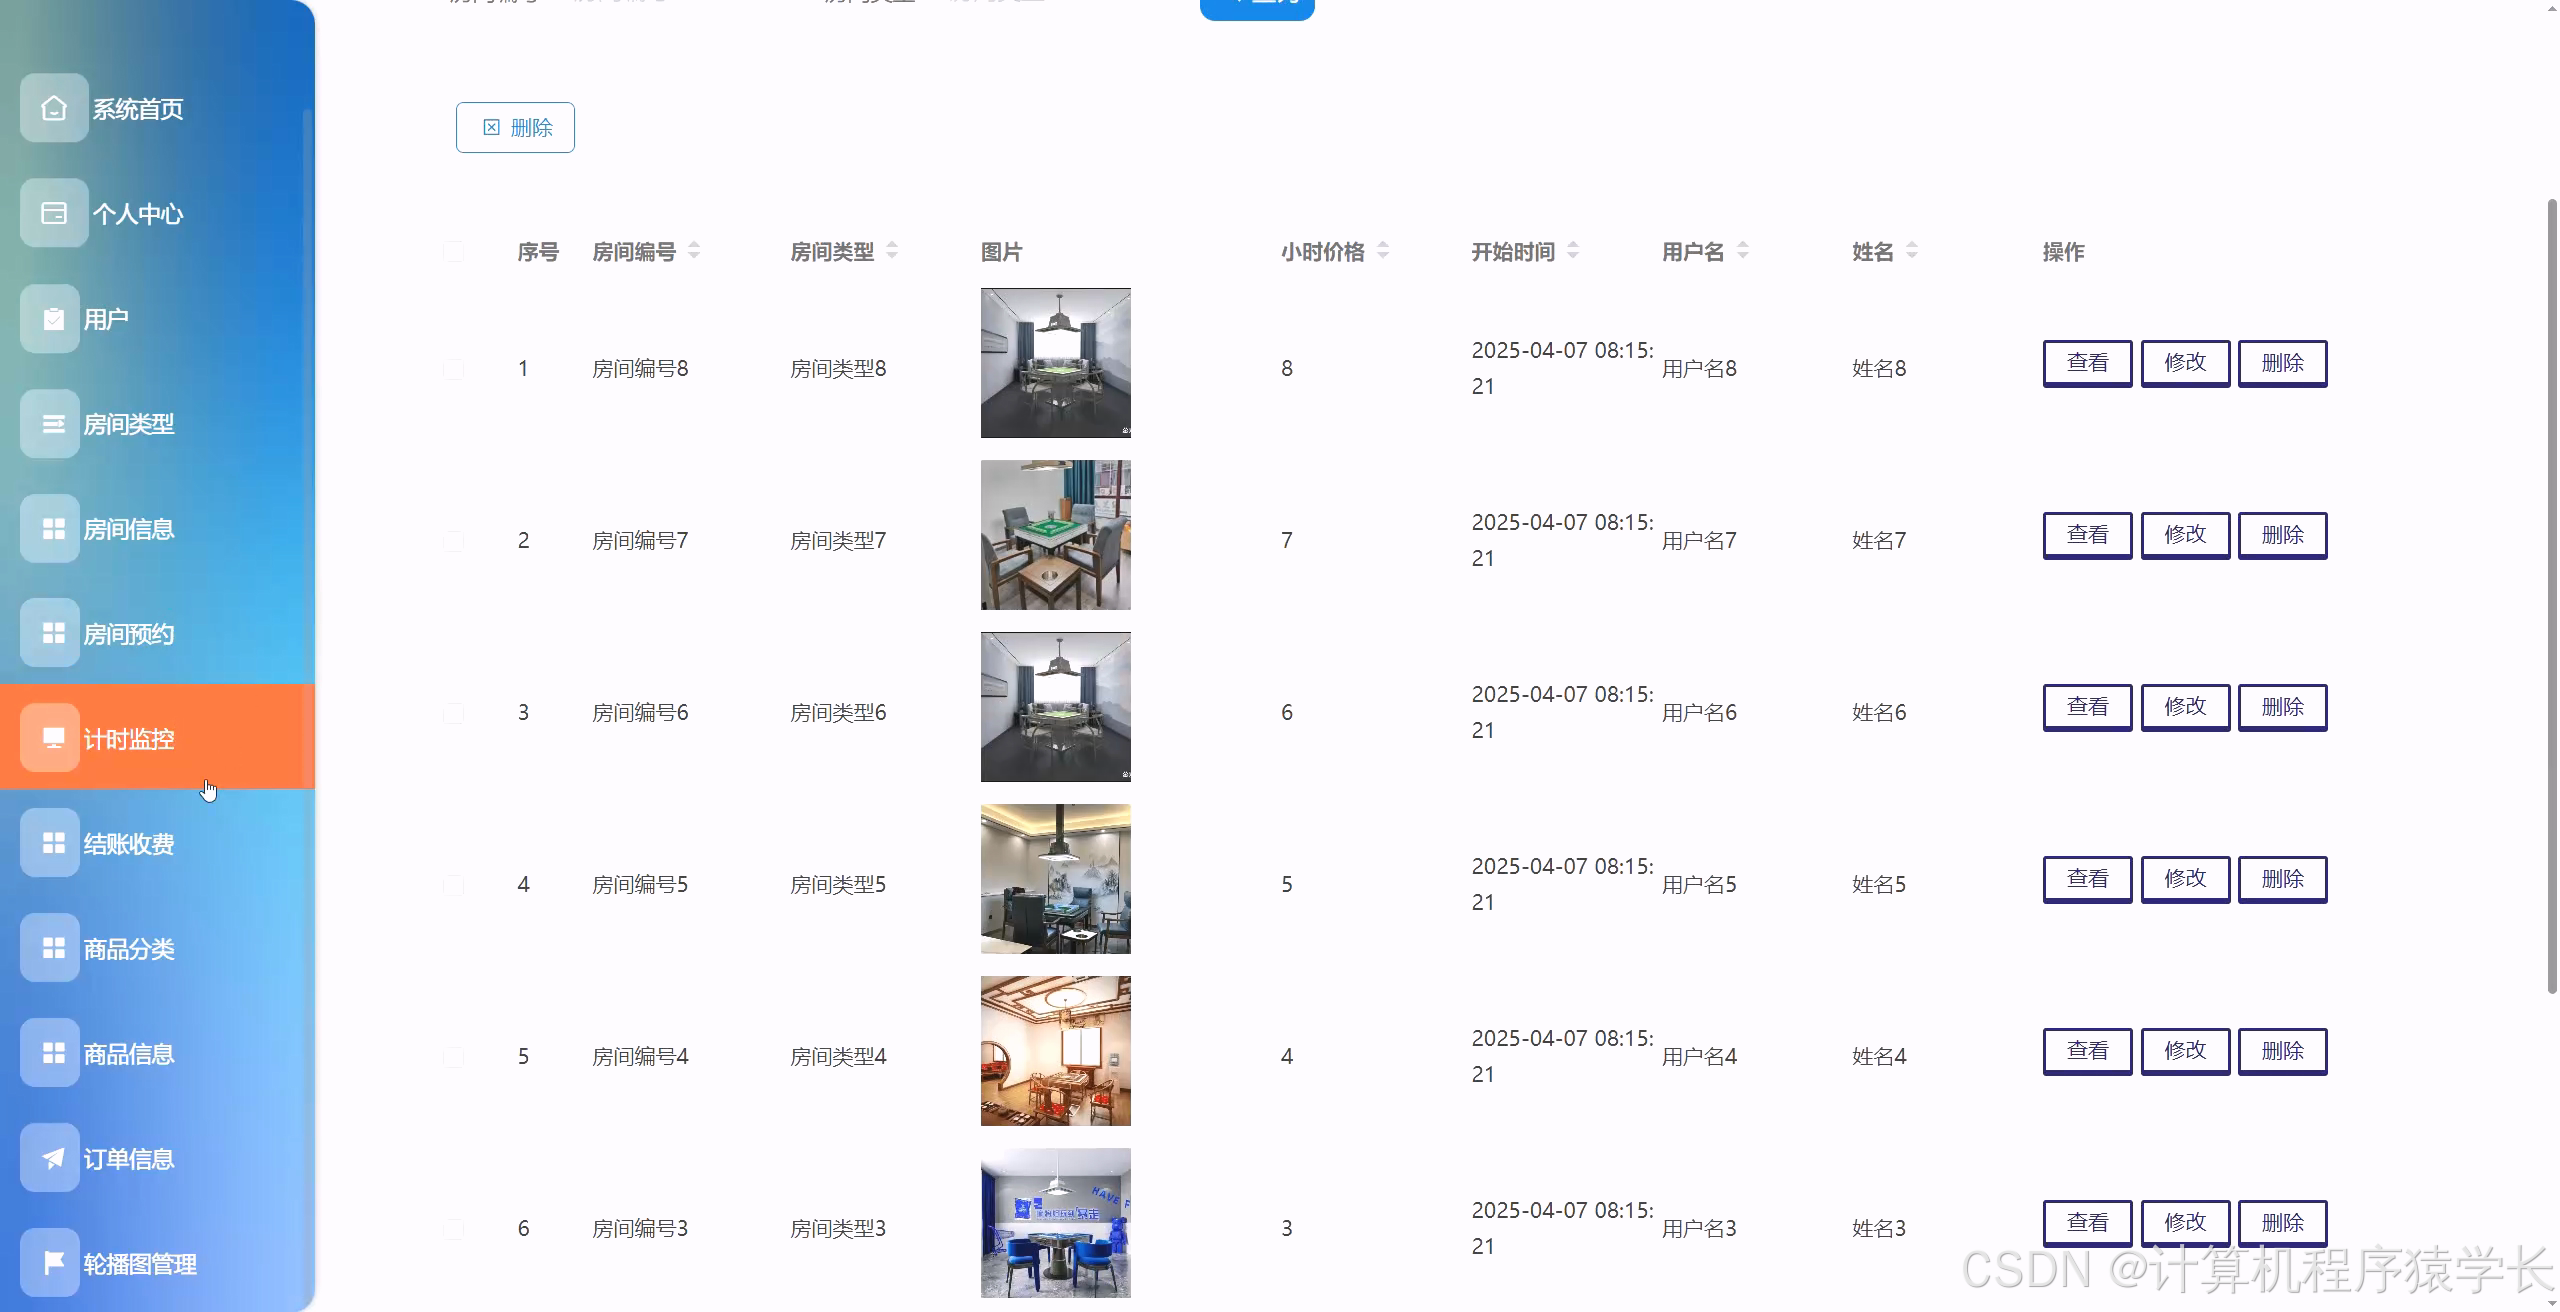
Task: Switch to the 结账收费 menu item
Action: 49,843
